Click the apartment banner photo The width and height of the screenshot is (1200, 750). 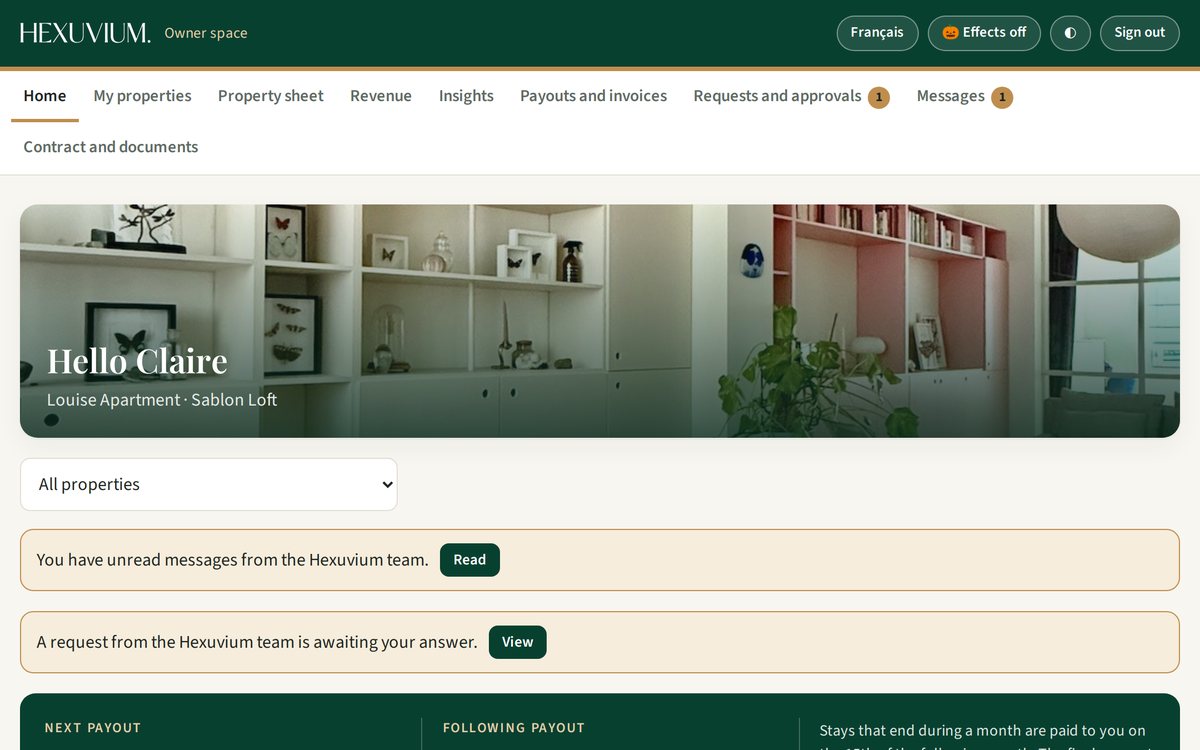click(600, 321)
